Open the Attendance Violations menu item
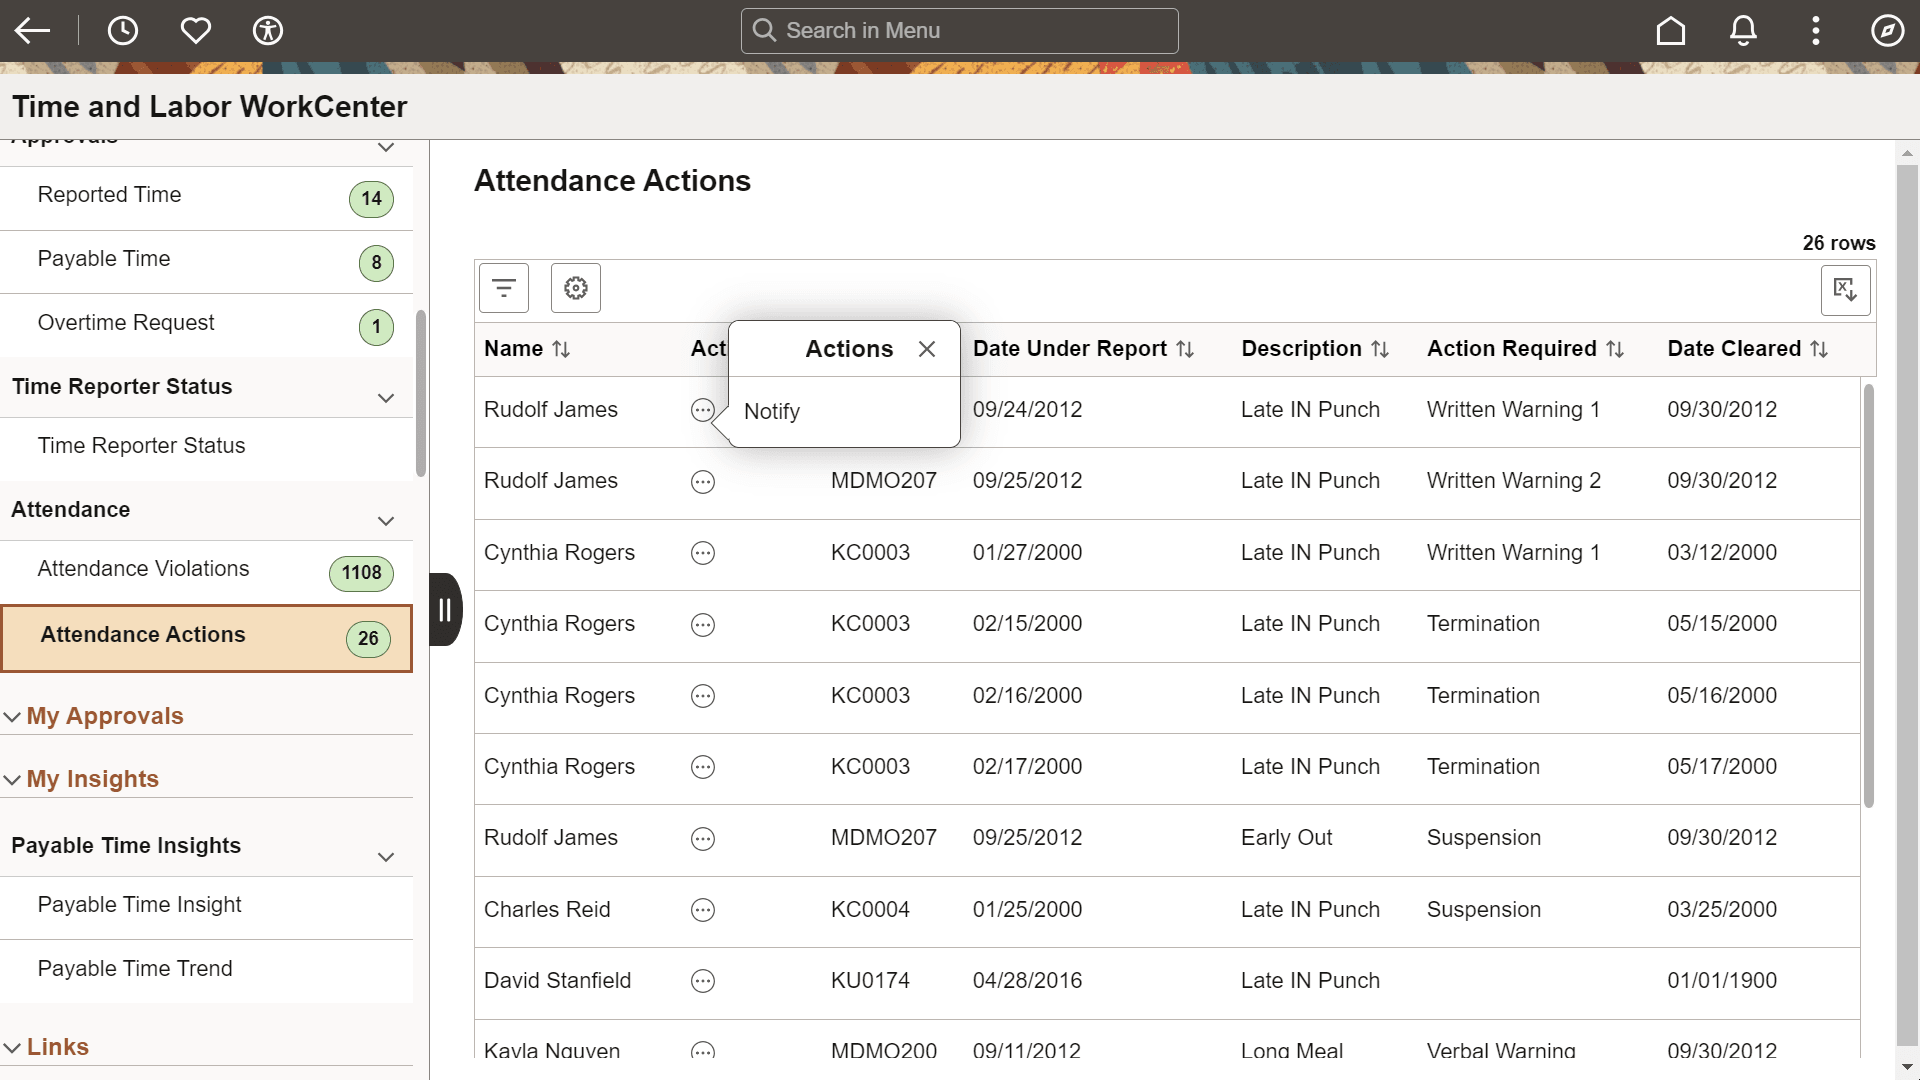Image resolution: width=1920 pixels, height=1080 pixels. pos(143,568)
